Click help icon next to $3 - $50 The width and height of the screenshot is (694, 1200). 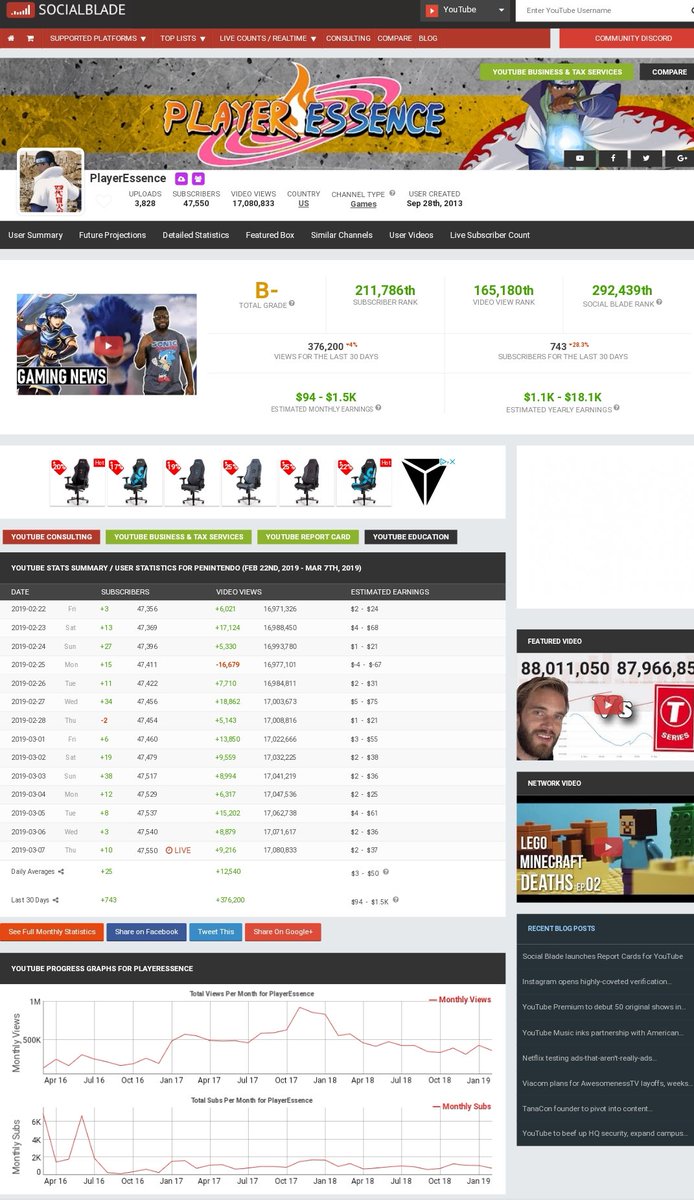point(386,871)
